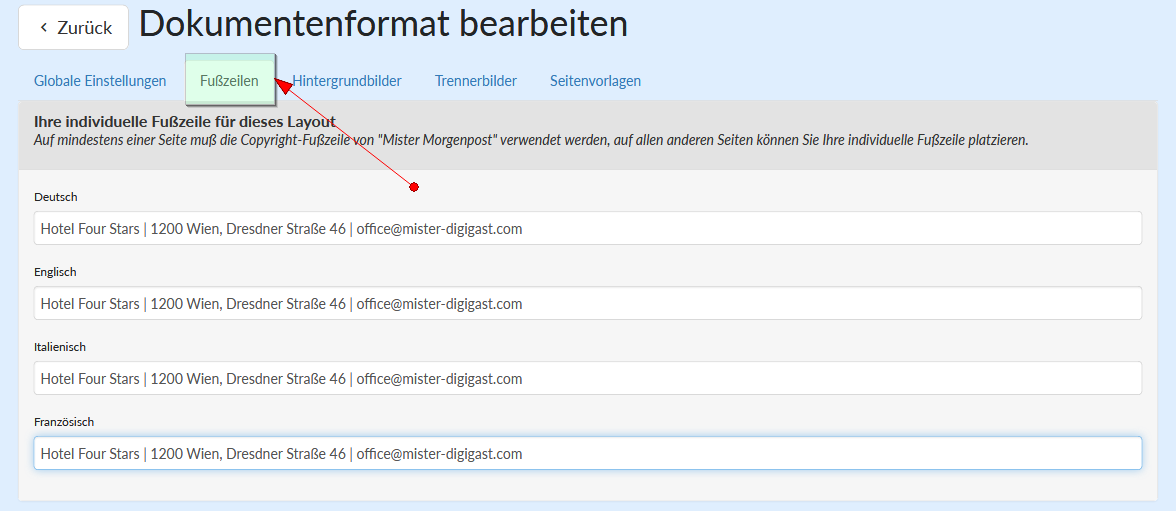Select the Italienisch footer text field
The width and height of the screenshot is (1176, 511).
pyautogui.click(x=587, y=379)
